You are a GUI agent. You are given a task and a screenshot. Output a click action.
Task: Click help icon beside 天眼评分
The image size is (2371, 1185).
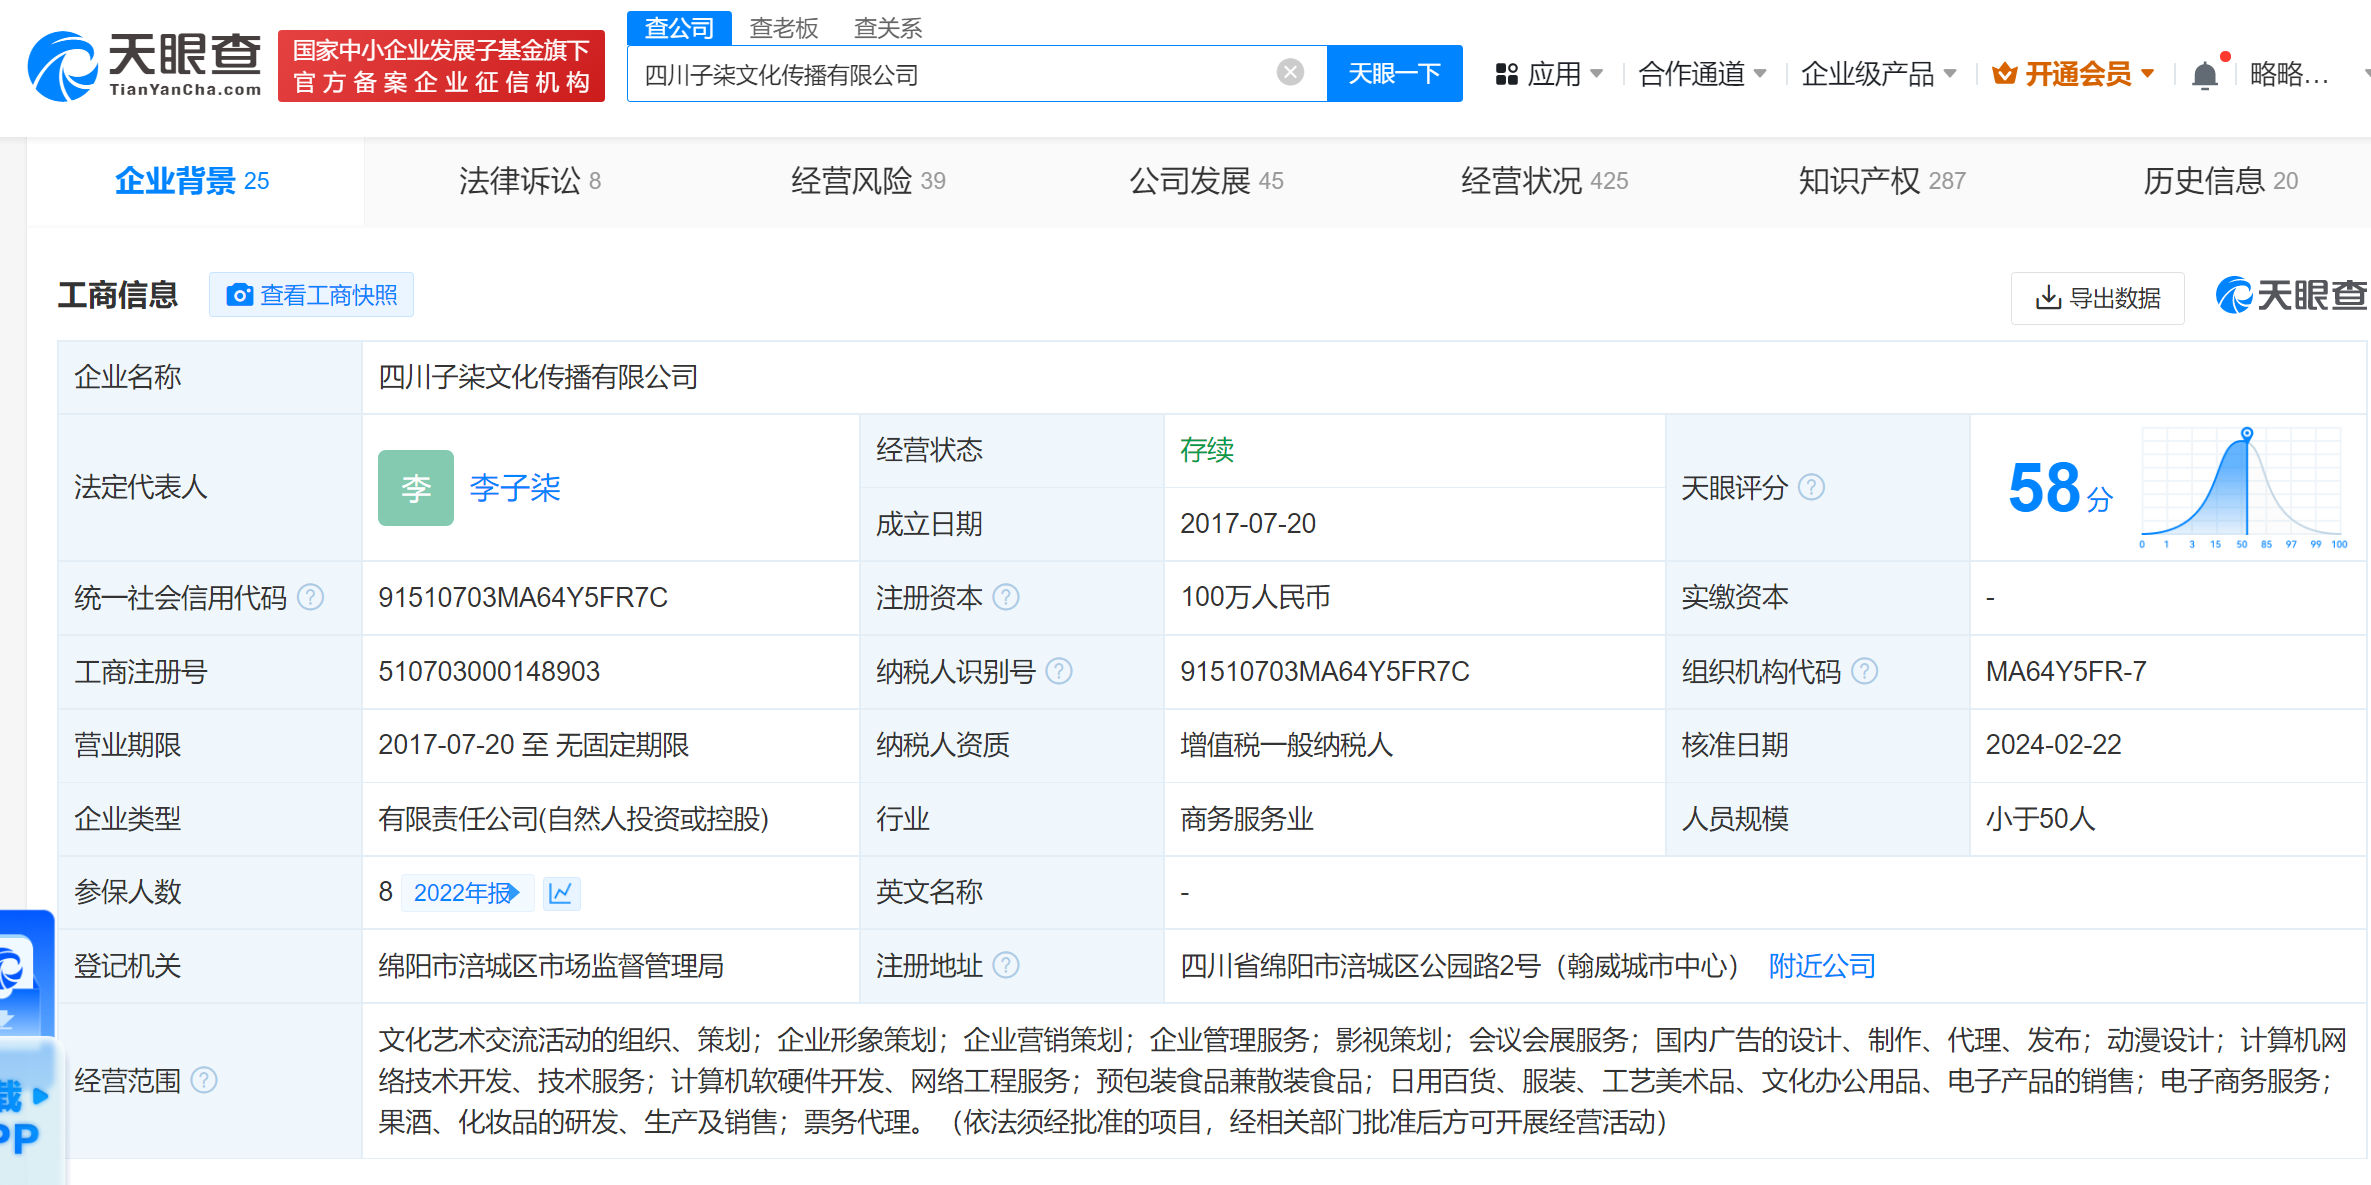1811,487
